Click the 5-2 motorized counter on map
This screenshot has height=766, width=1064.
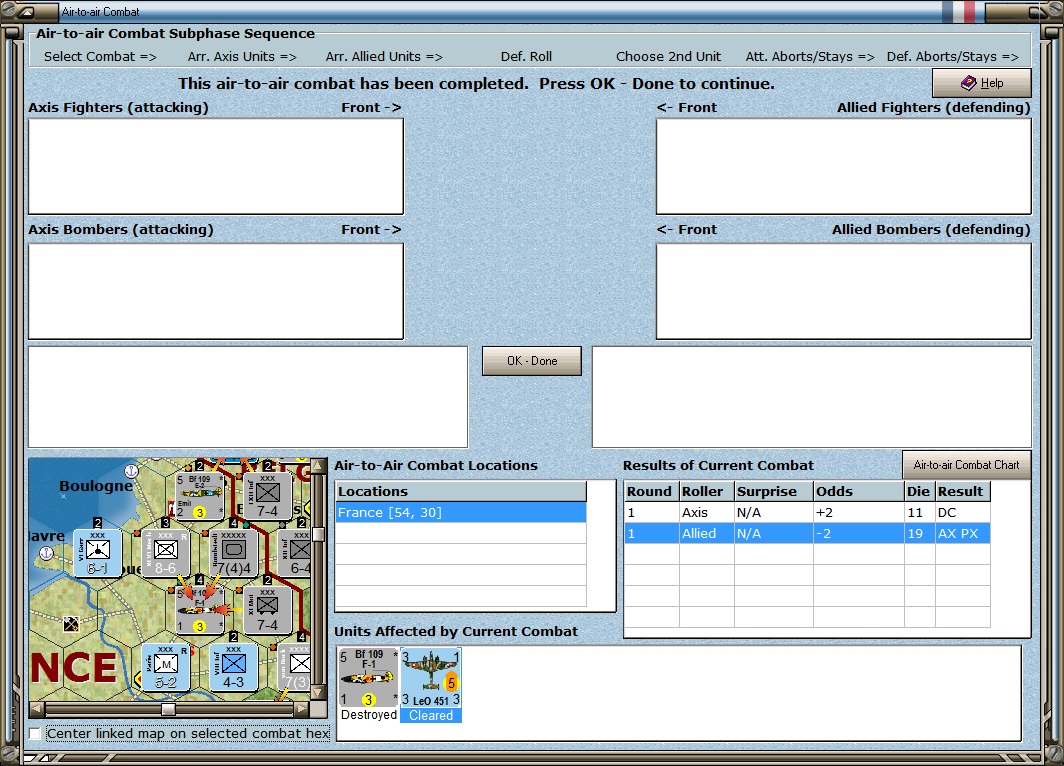(x=166, y=667)
